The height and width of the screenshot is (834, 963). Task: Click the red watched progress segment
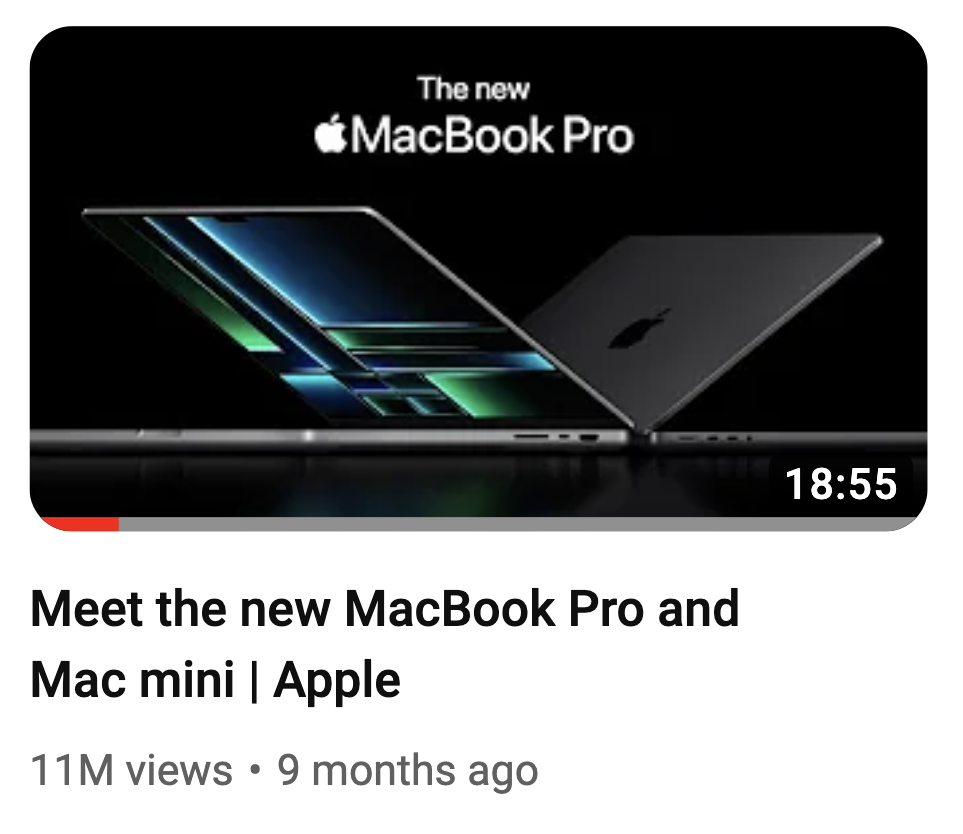79,524
